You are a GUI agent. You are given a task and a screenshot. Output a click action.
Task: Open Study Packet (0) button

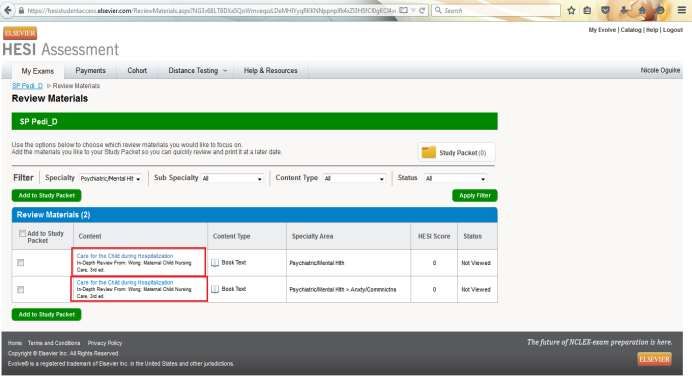[x=456, y=152]
